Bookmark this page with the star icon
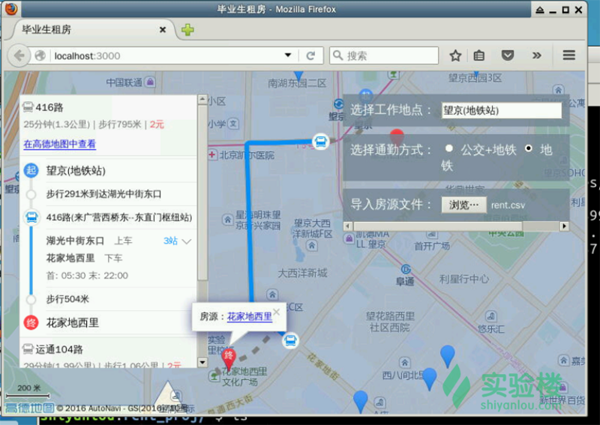Screen dimensions: 600x425 tap(455, 56)
